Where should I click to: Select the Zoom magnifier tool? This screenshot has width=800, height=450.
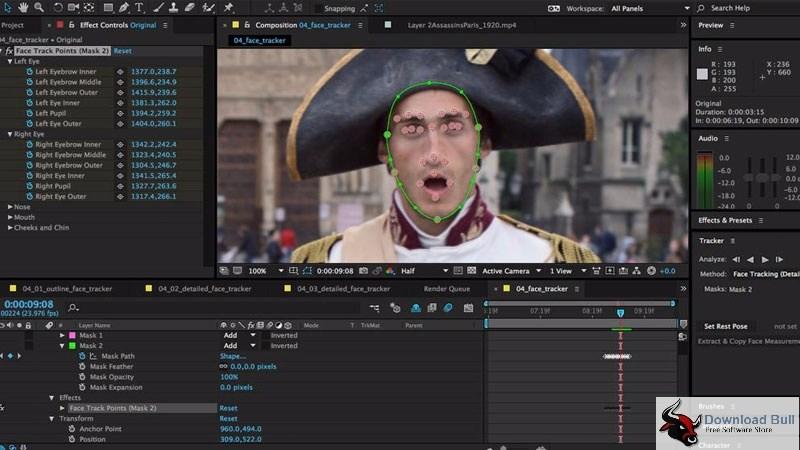point(39,8)
